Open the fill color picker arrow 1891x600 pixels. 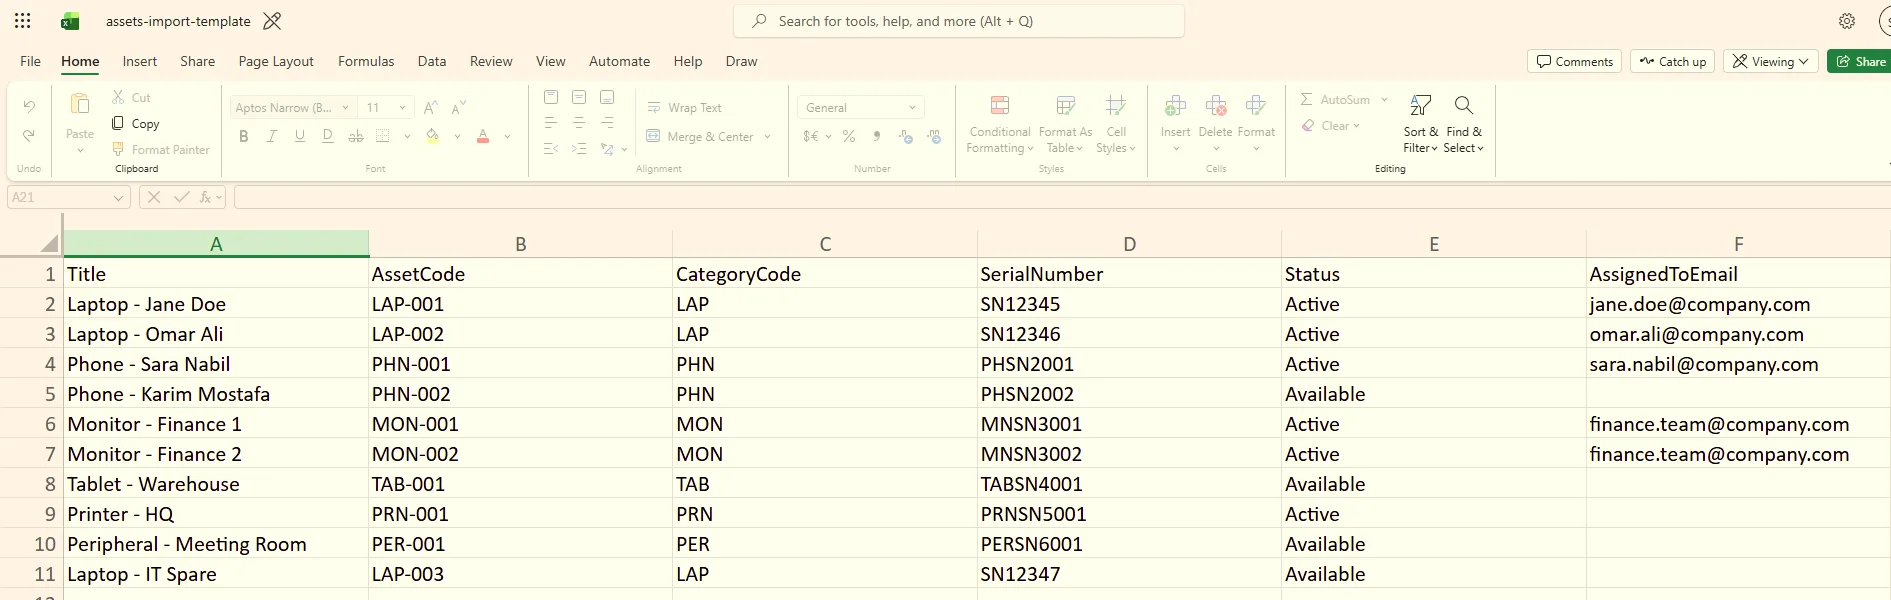coord(457,136)
